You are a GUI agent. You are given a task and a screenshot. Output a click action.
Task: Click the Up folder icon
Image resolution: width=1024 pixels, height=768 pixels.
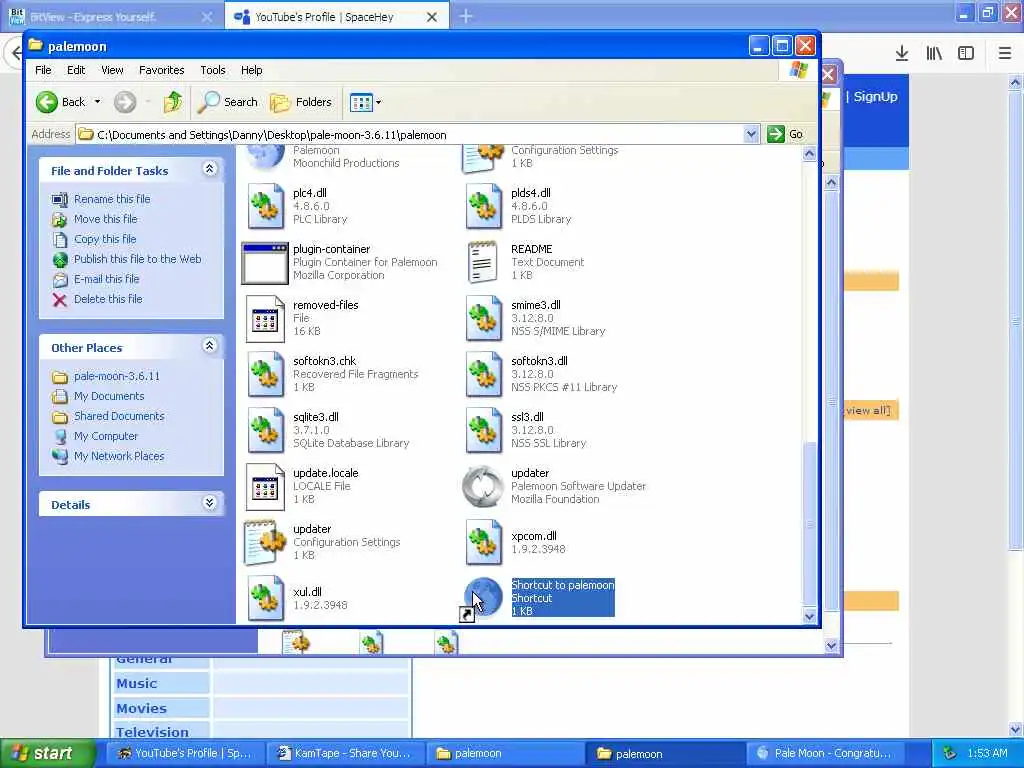tap(173, 102)
